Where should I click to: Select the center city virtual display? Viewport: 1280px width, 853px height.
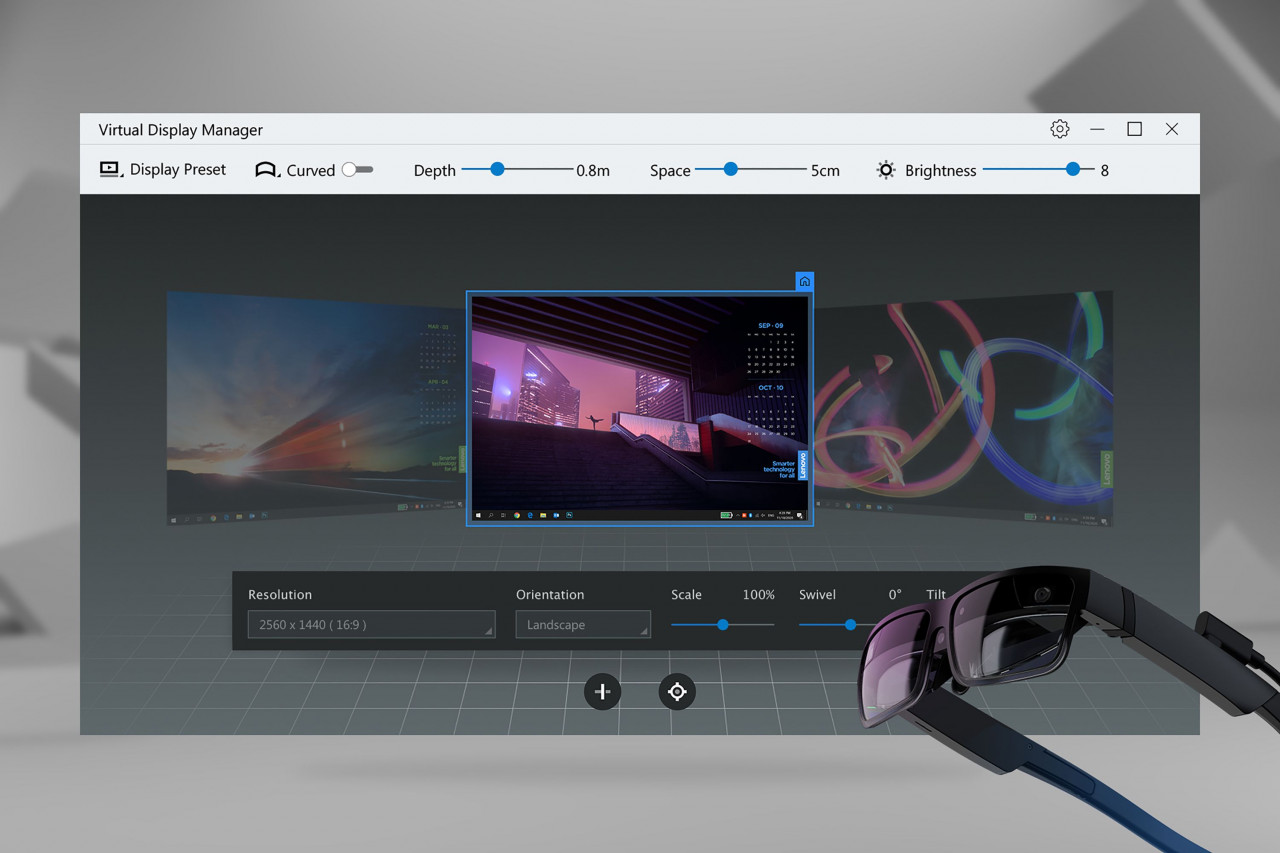(640, 408)
